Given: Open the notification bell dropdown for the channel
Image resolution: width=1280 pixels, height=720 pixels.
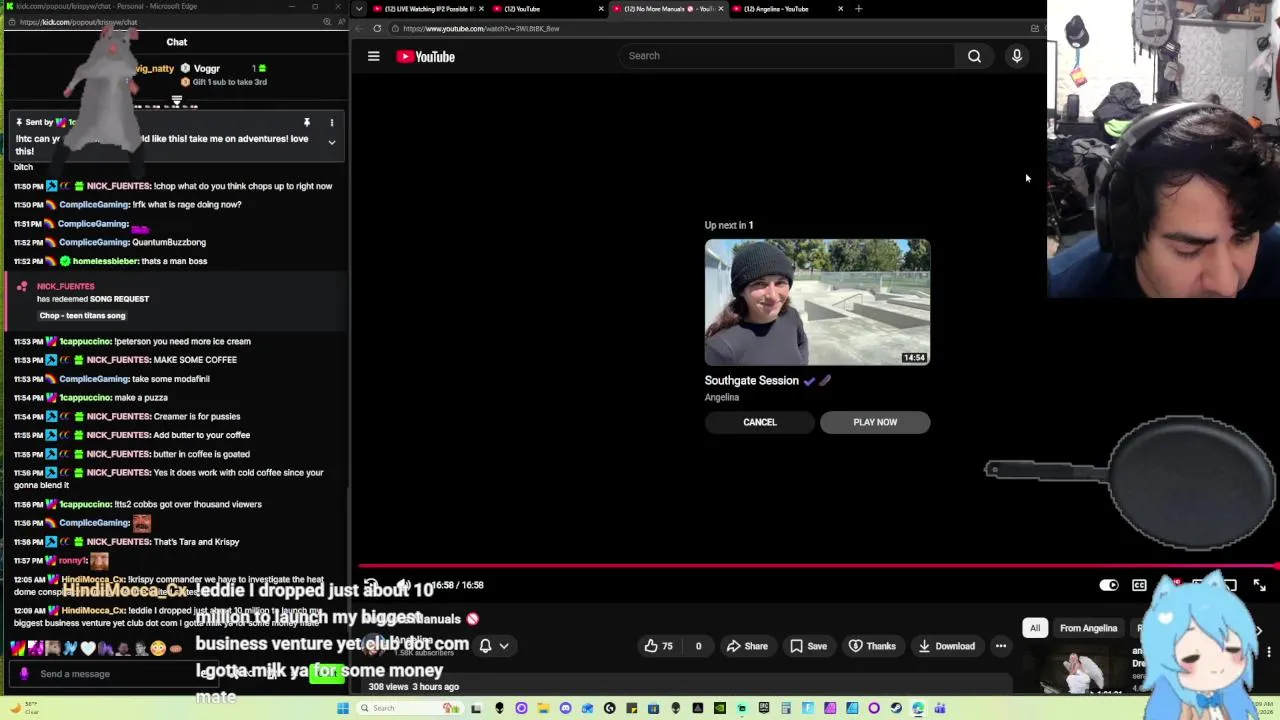Looking at the screenshot, I should point(494,646).
